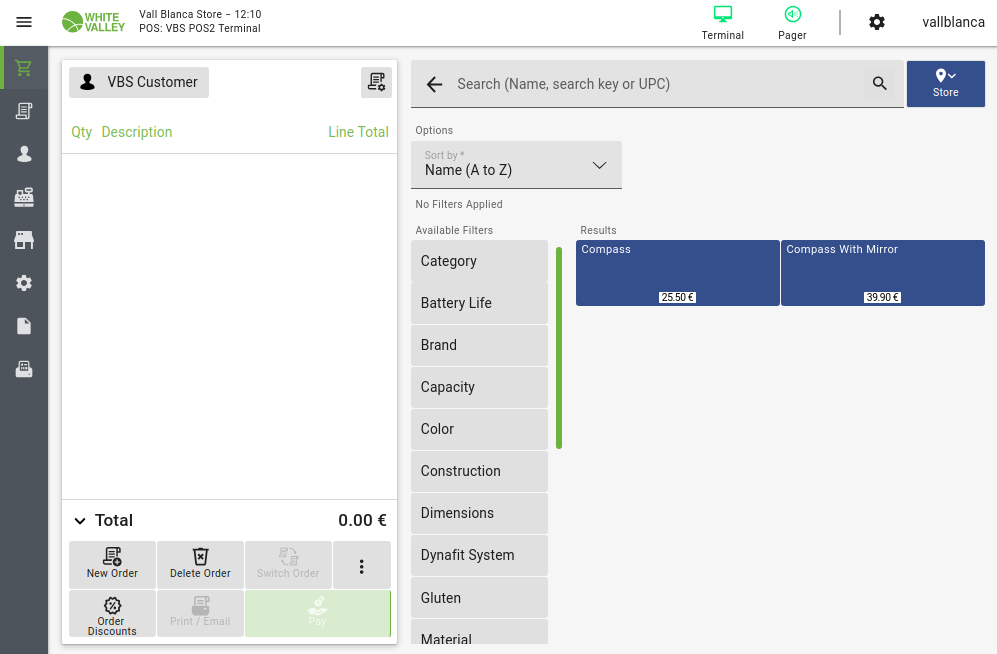Image resolution: width=997 pixels, height=654 pixels.
Task: Open Order Discounts
Action: [x=113, y=614]
